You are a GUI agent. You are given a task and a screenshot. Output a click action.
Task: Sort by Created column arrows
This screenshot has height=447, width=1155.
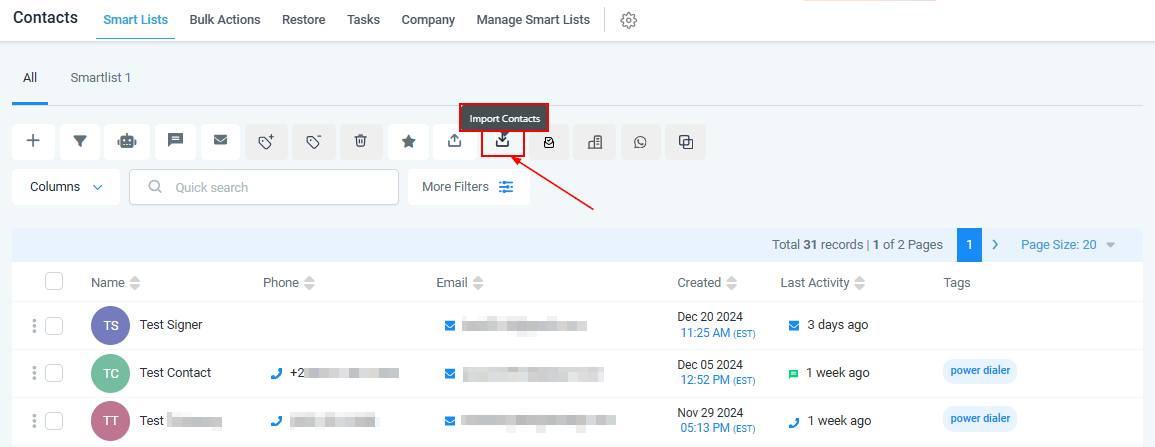point(731,283)
